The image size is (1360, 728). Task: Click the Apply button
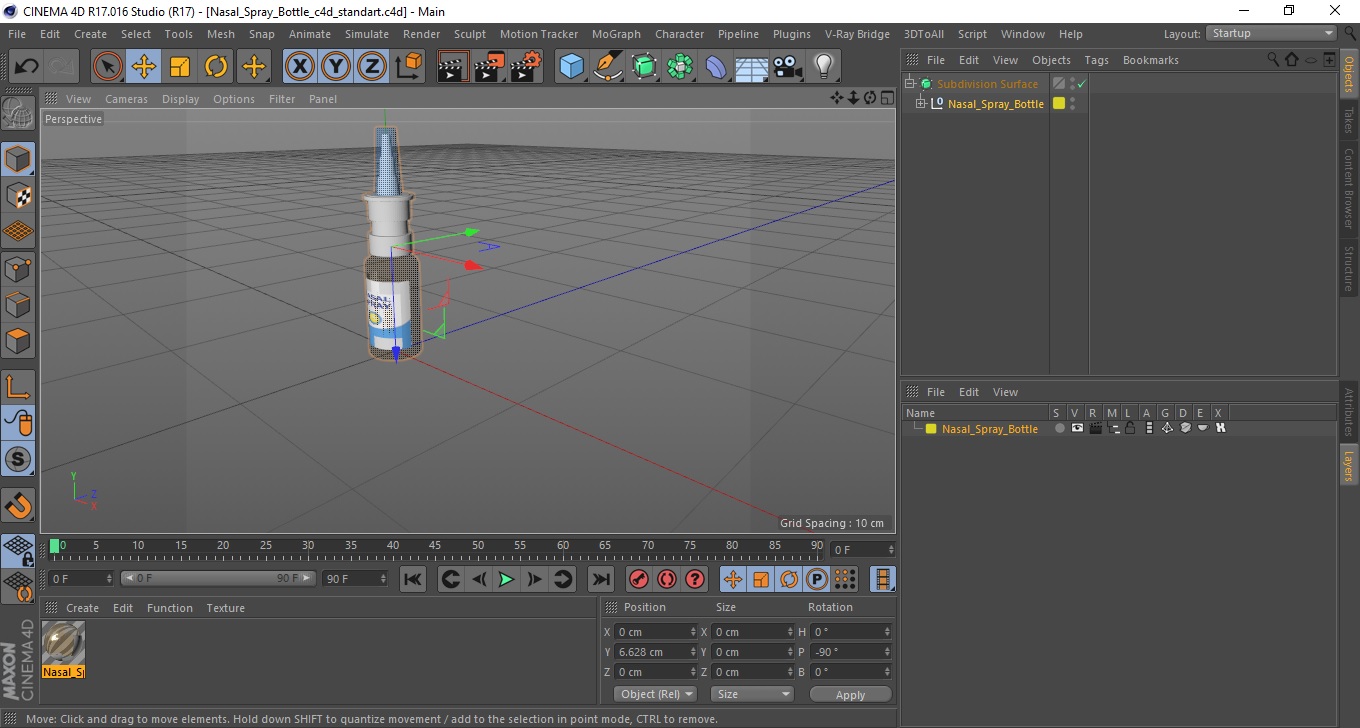[850, 694]
